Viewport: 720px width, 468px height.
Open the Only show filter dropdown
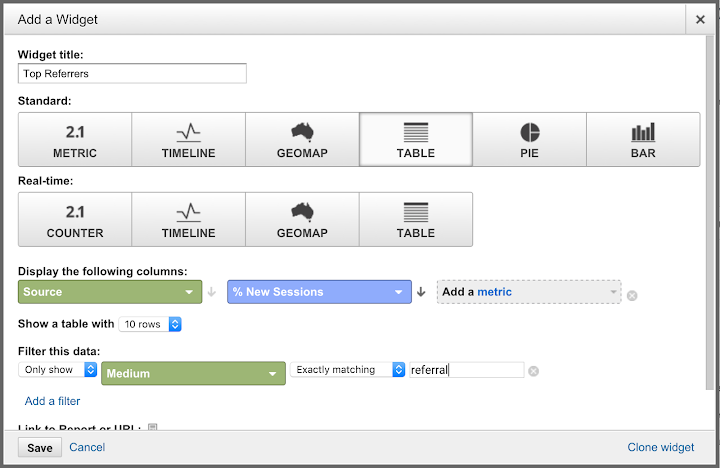(57, 370)
